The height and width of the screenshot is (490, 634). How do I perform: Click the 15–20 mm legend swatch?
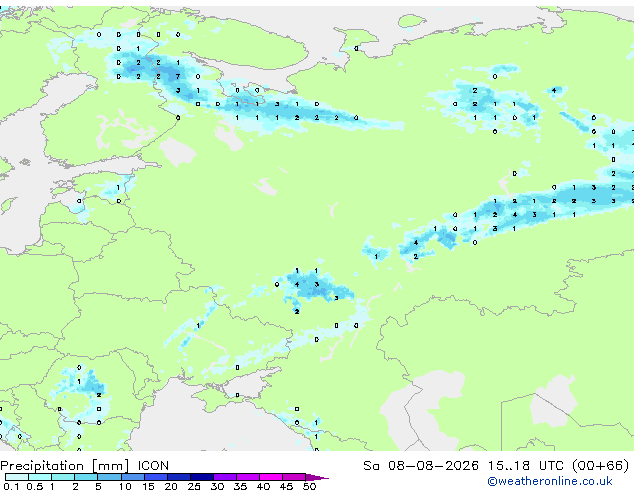tap(155, 477)
